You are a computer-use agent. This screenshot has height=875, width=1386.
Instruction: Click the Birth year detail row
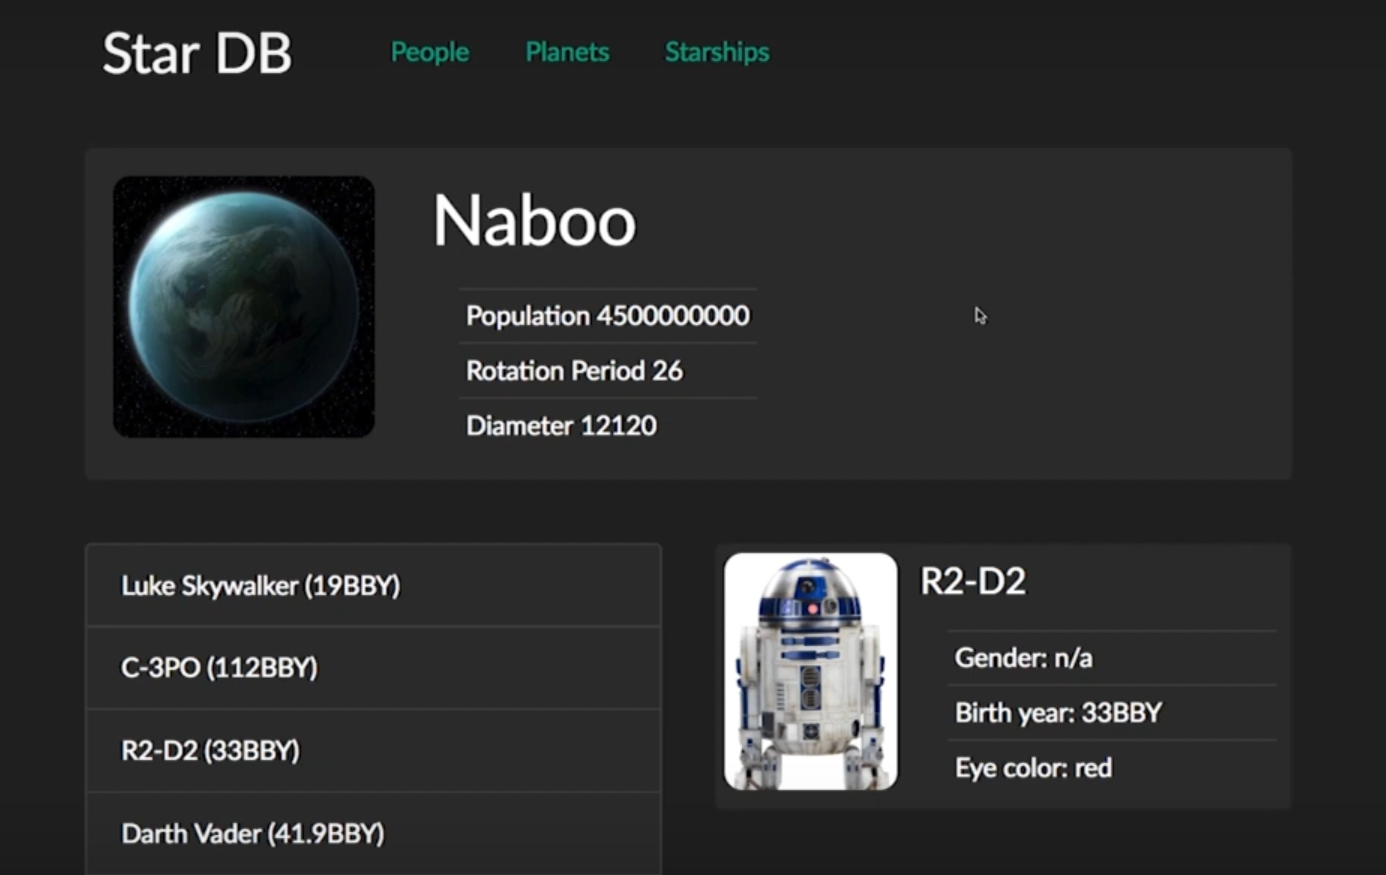[1058, 713]
